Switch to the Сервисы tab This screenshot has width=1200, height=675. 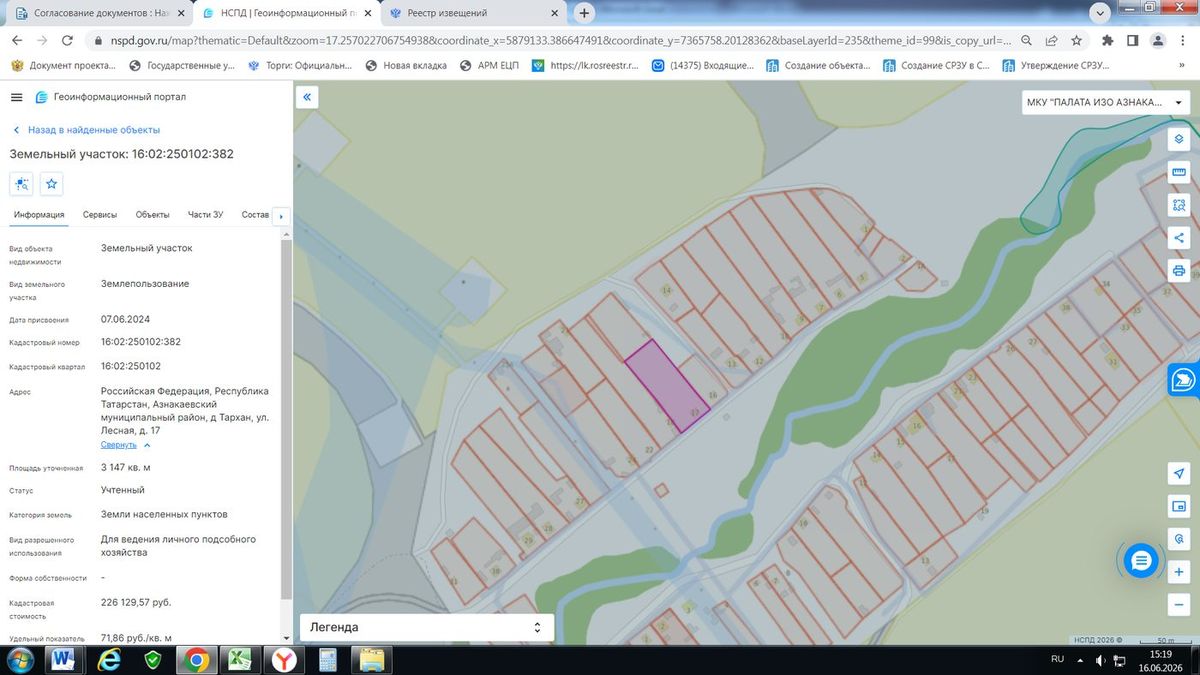[100, 215]
